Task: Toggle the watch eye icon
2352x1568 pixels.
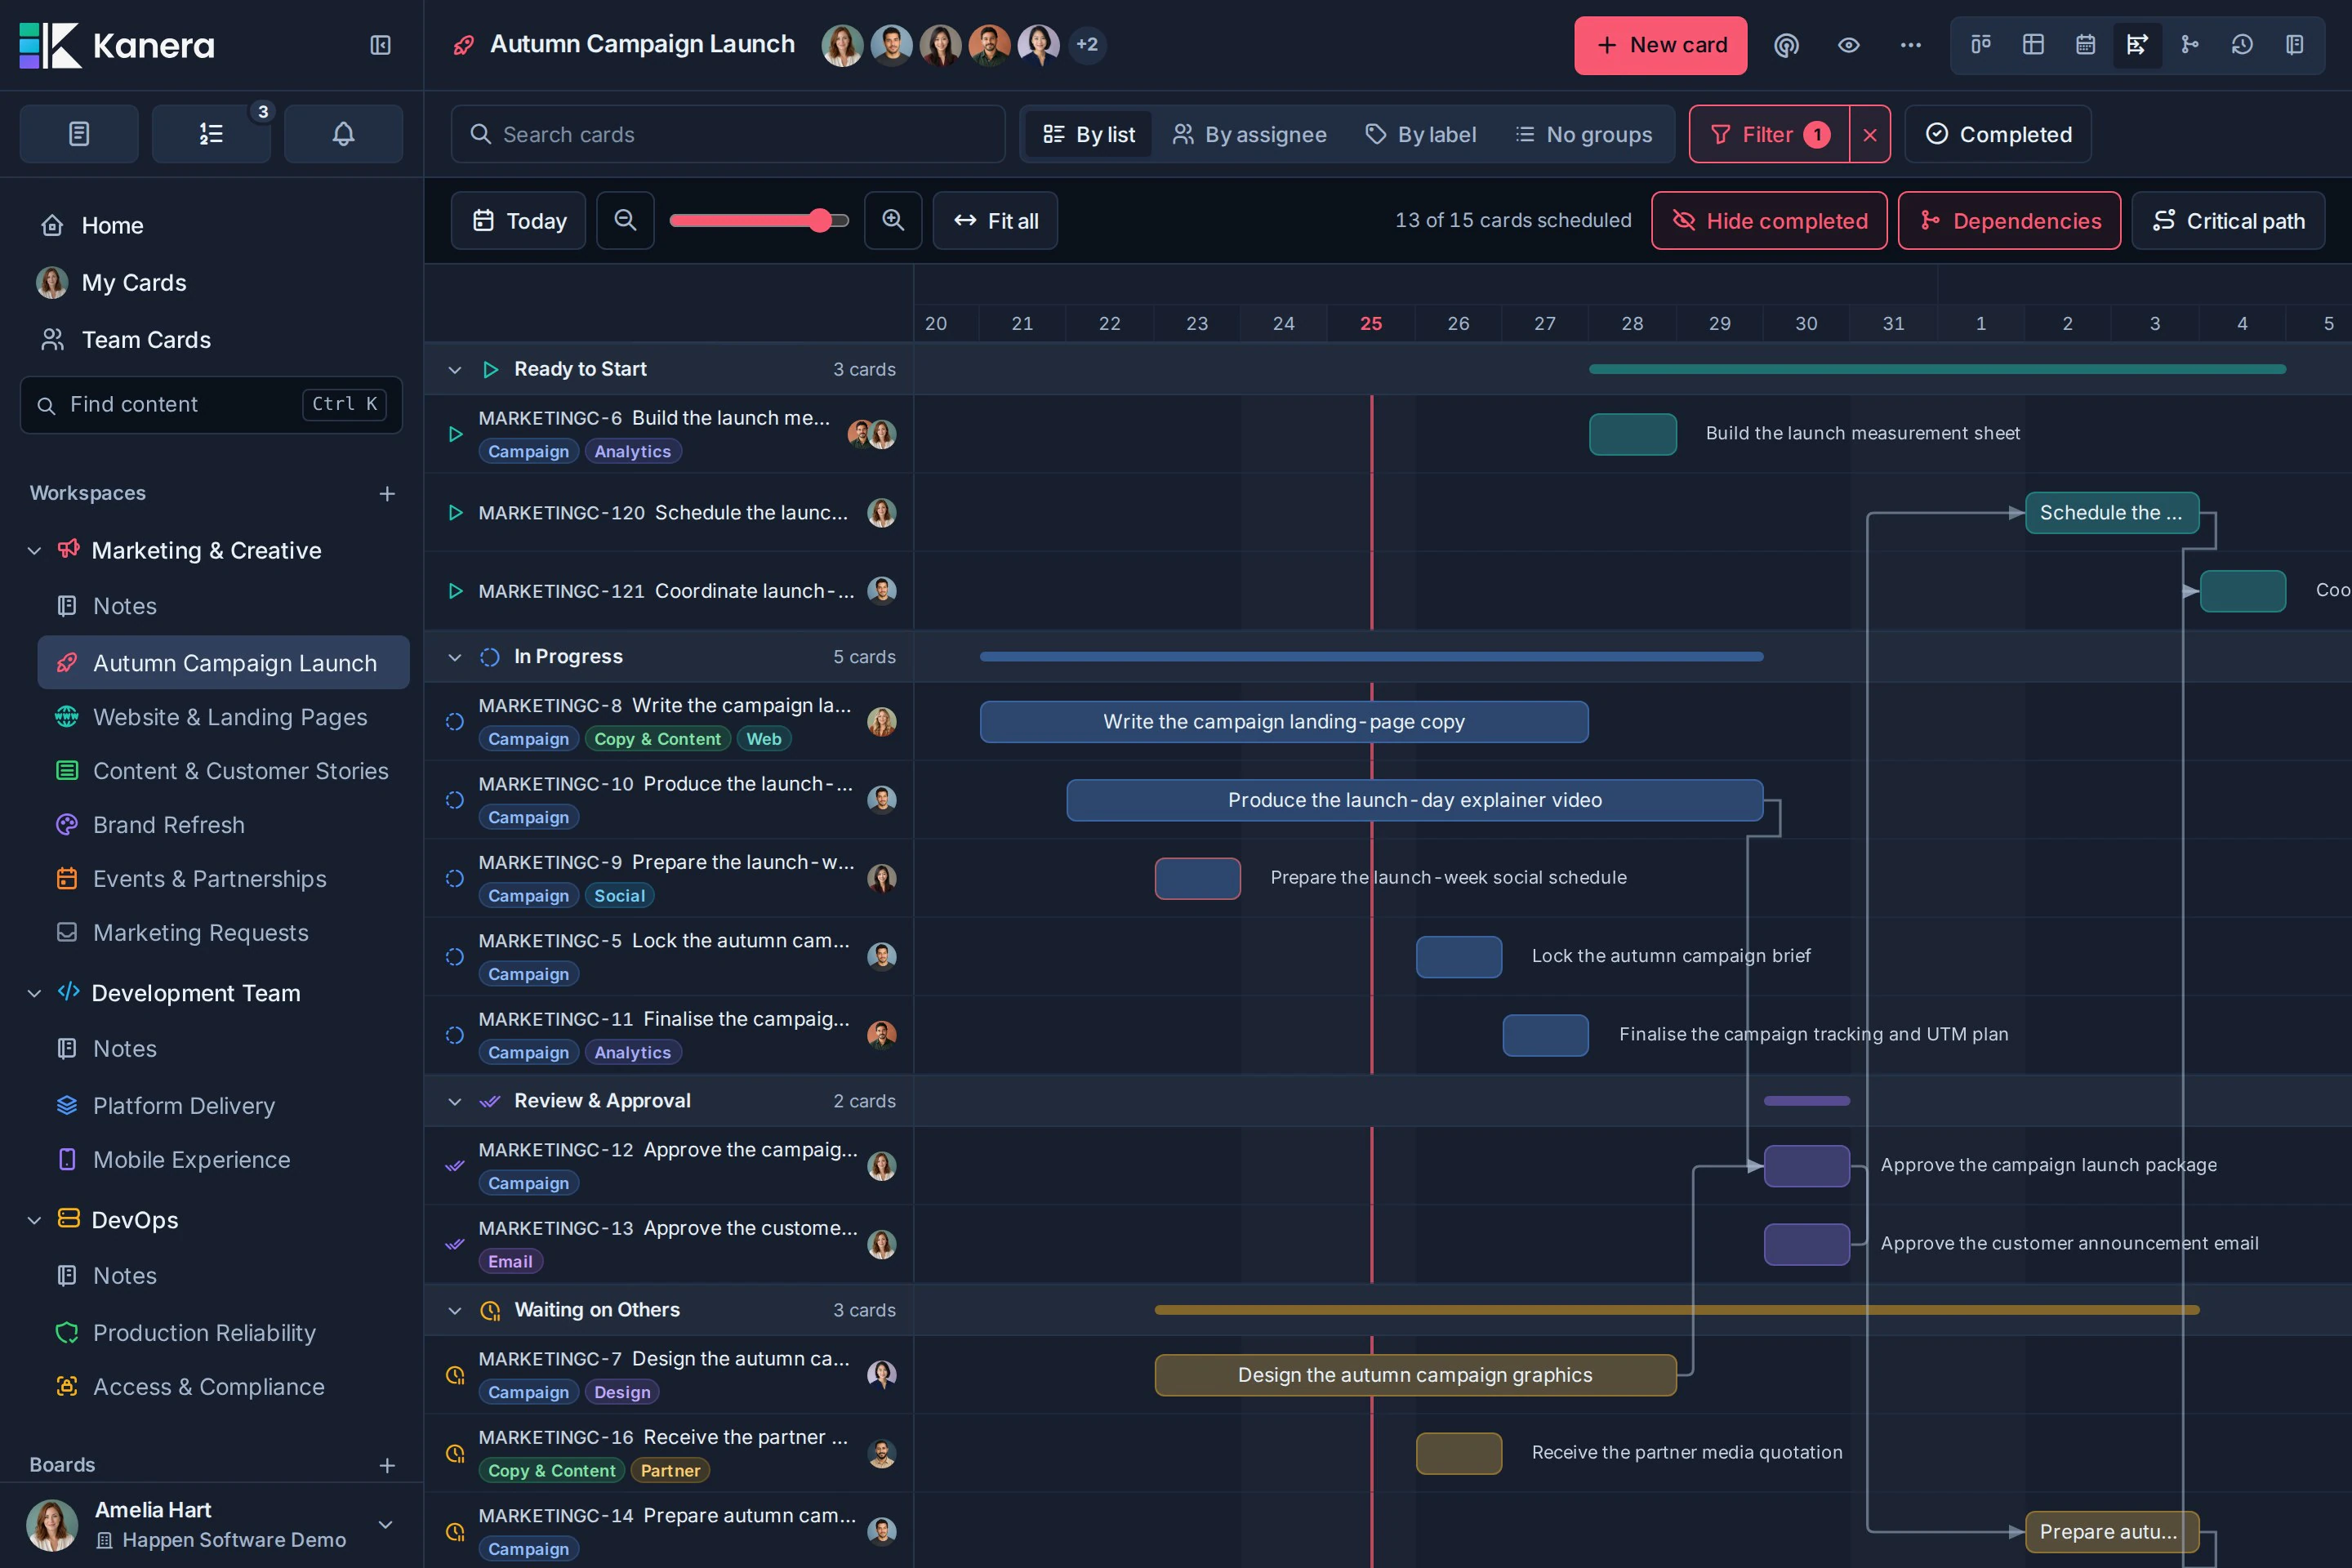Action: (1848, 45)
